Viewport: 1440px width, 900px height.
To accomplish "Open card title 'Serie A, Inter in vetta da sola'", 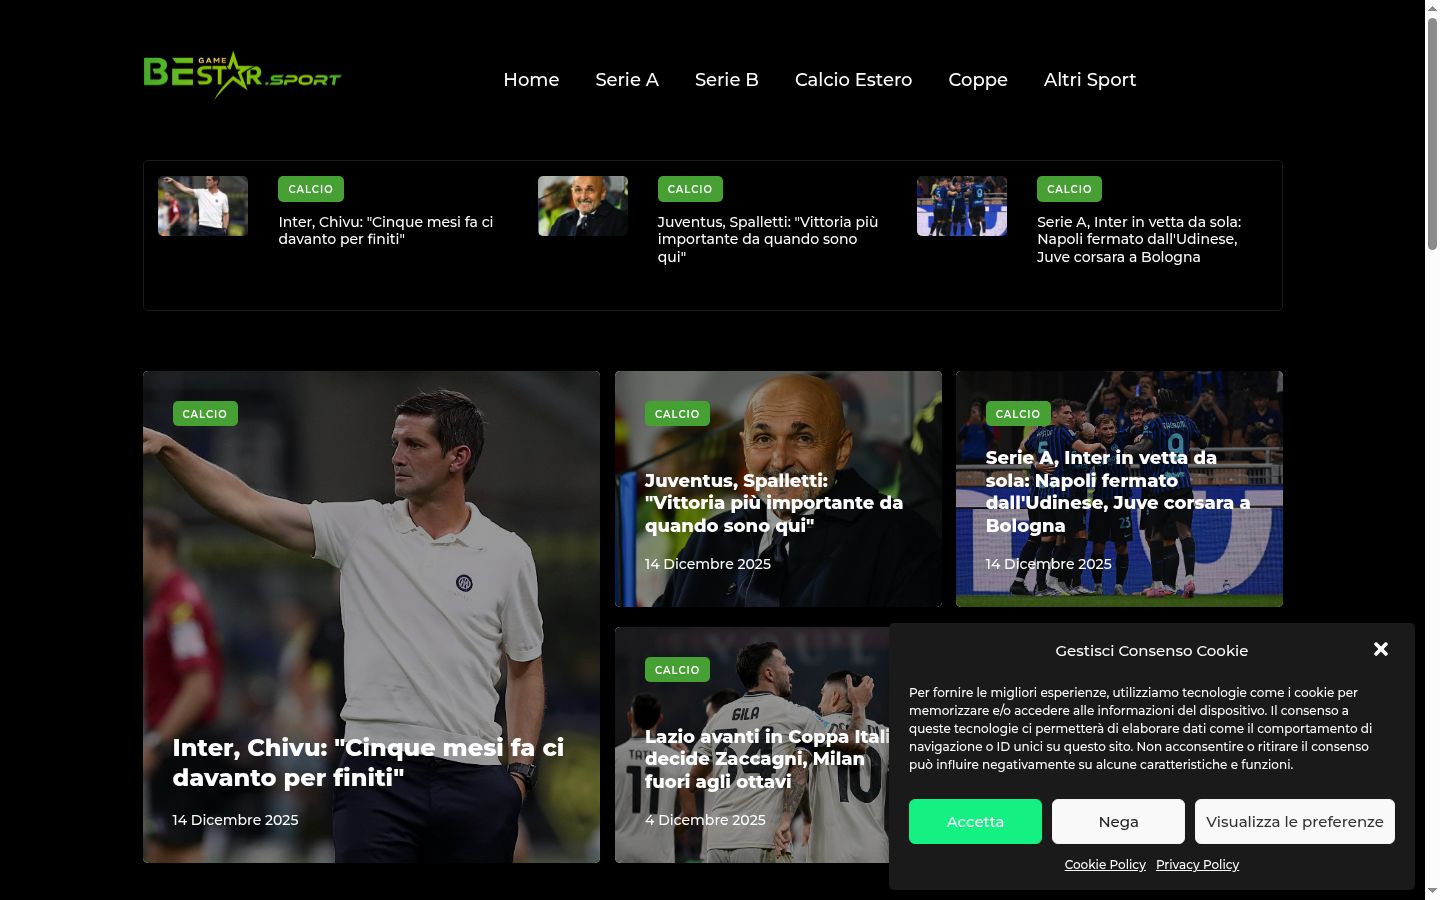I will coord(1118,491).
